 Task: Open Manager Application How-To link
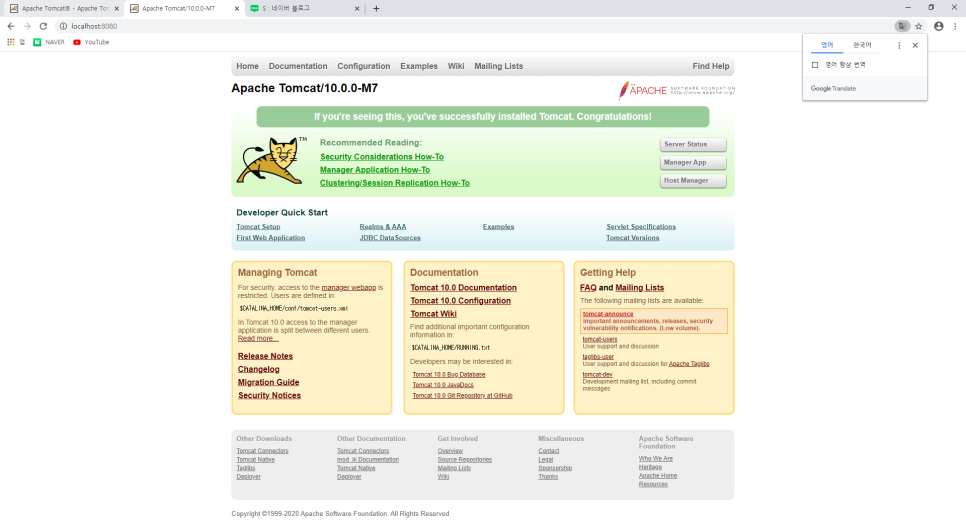point(375,170)
